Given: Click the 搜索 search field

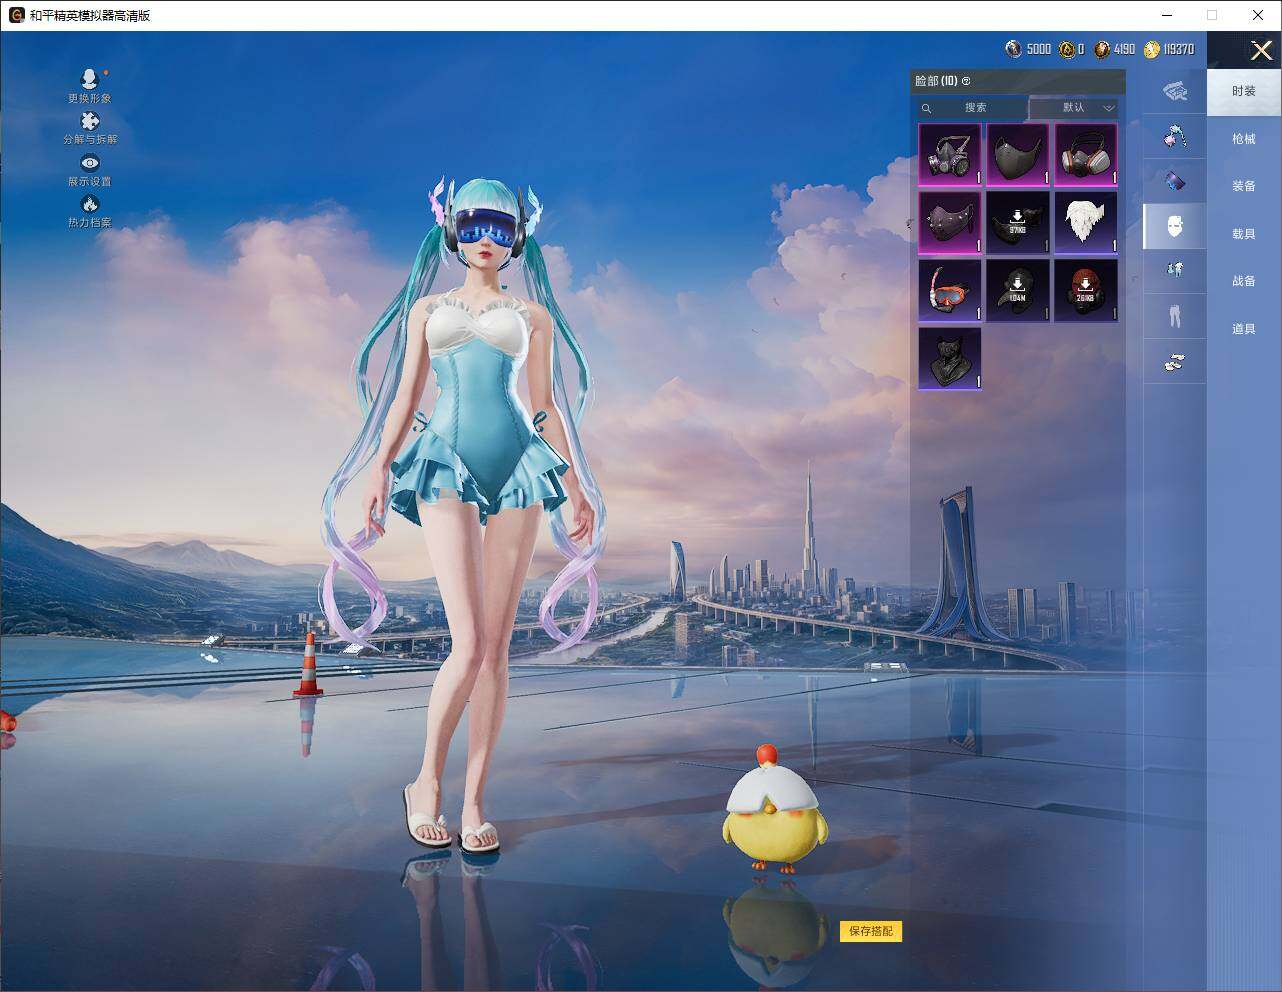Looking at the screenshot, I should tap(975, 108).
